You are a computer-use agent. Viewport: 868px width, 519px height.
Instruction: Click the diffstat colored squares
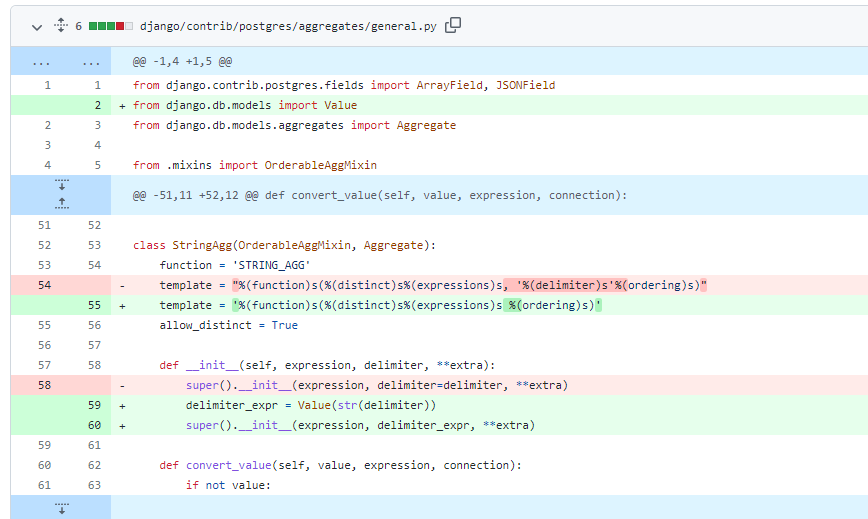110,25
